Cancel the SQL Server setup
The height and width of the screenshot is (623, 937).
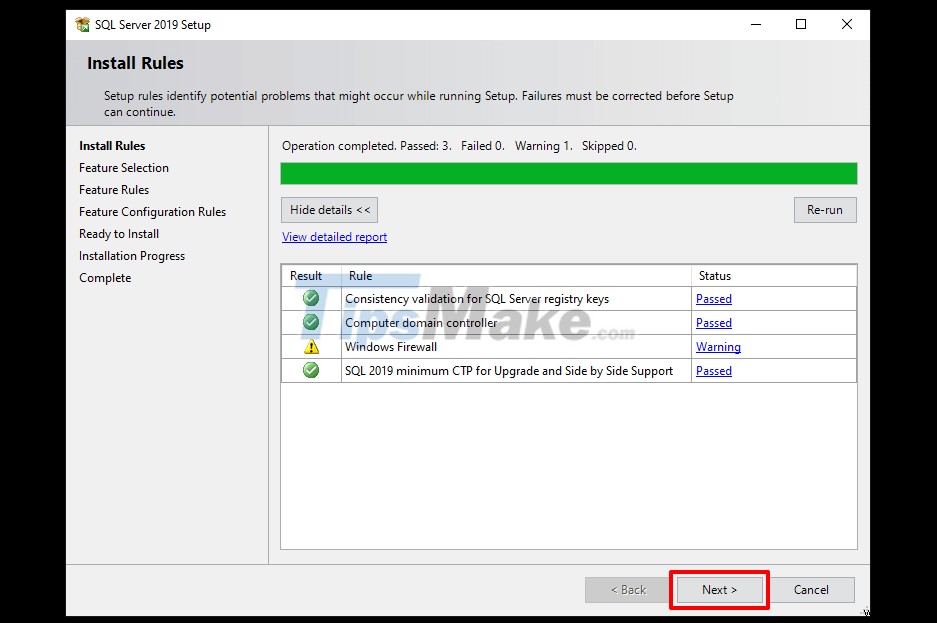point(812,589)
